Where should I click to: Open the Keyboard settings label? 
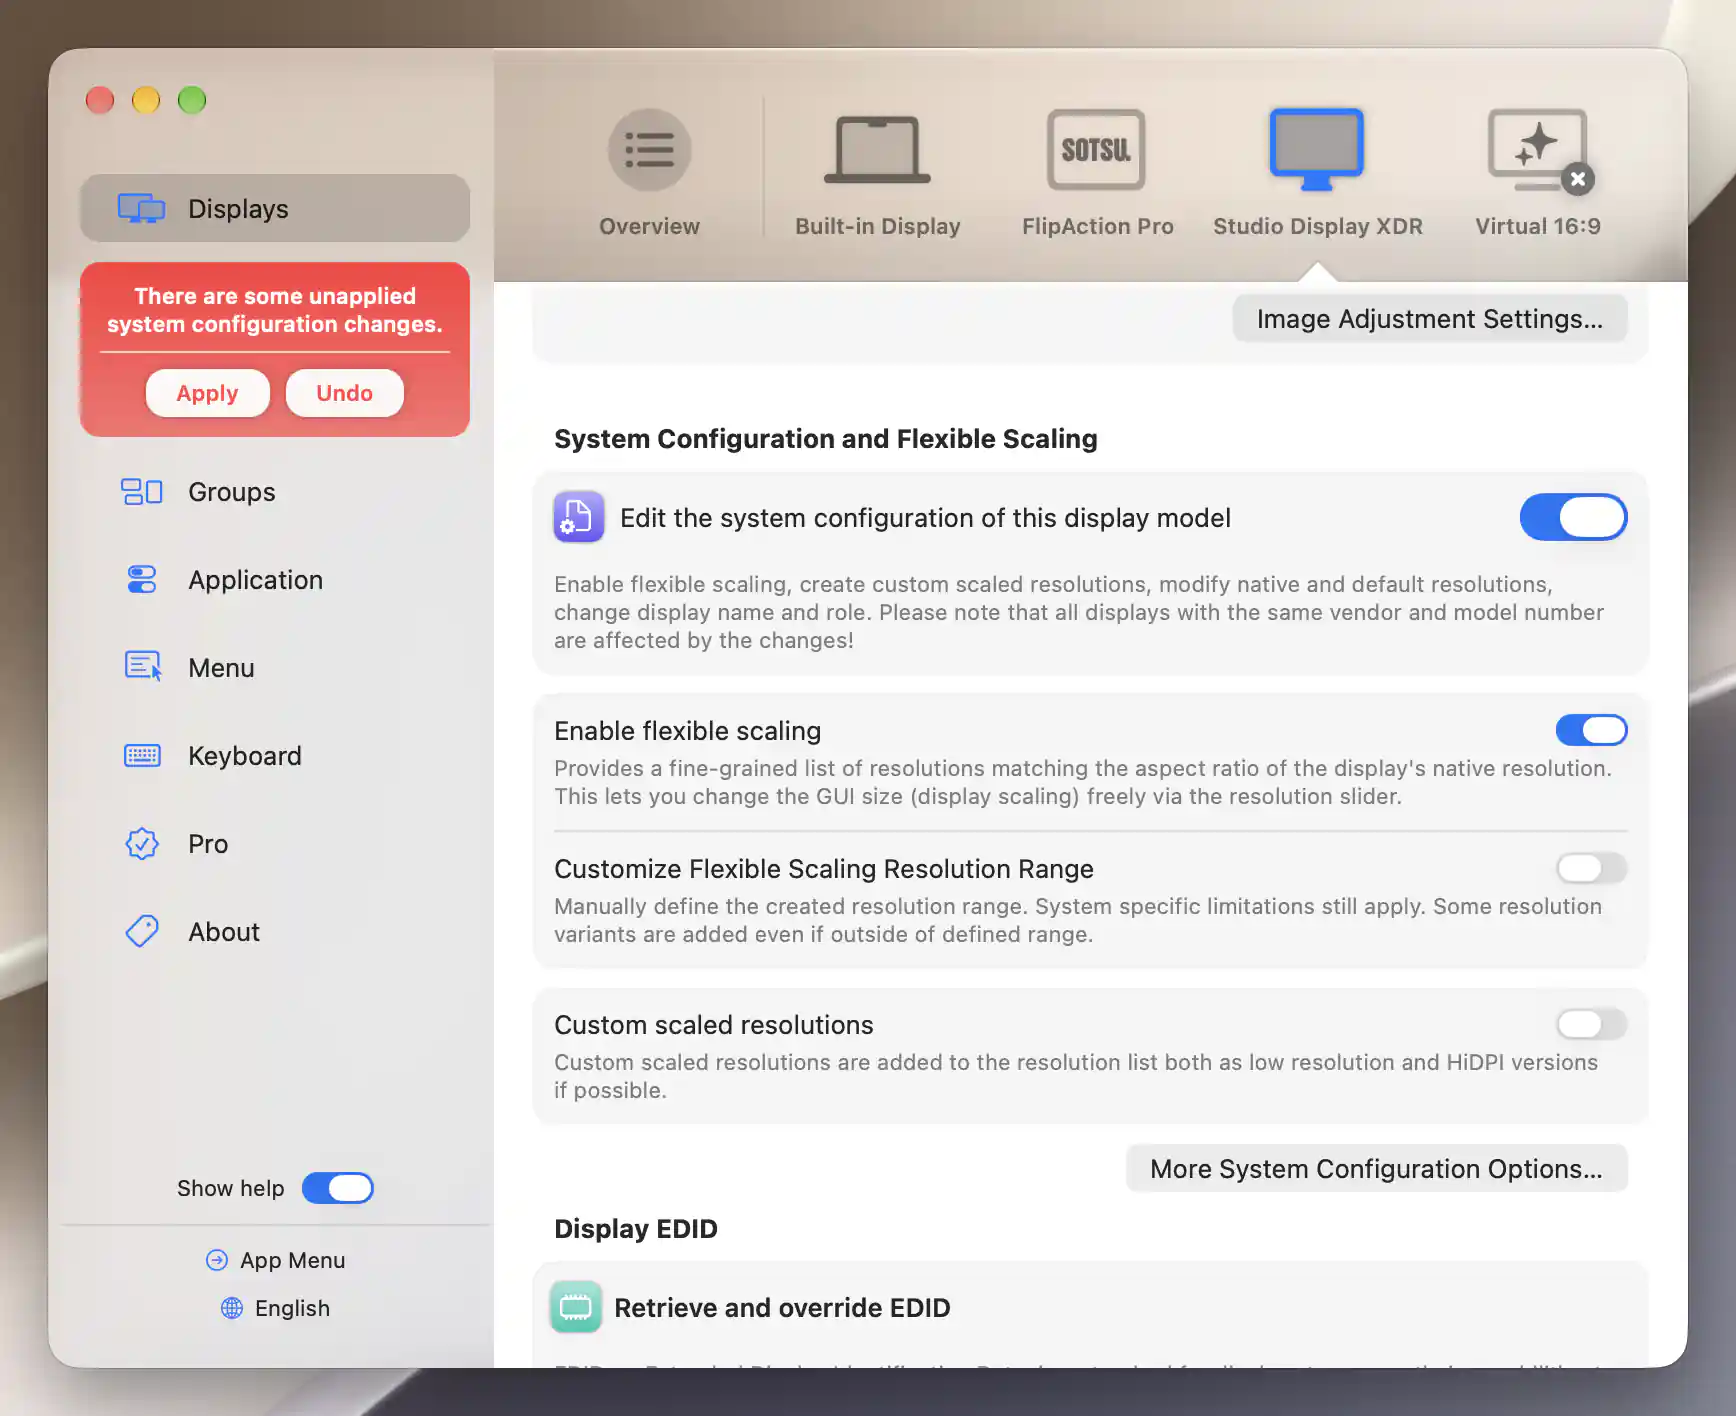(244, 756)
